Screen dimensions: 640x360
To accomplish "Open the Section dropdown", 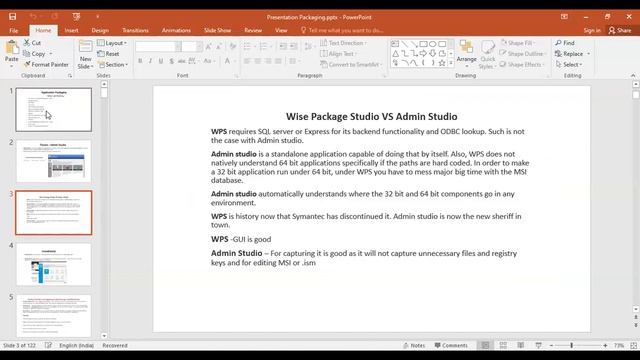I will (113, 64).
